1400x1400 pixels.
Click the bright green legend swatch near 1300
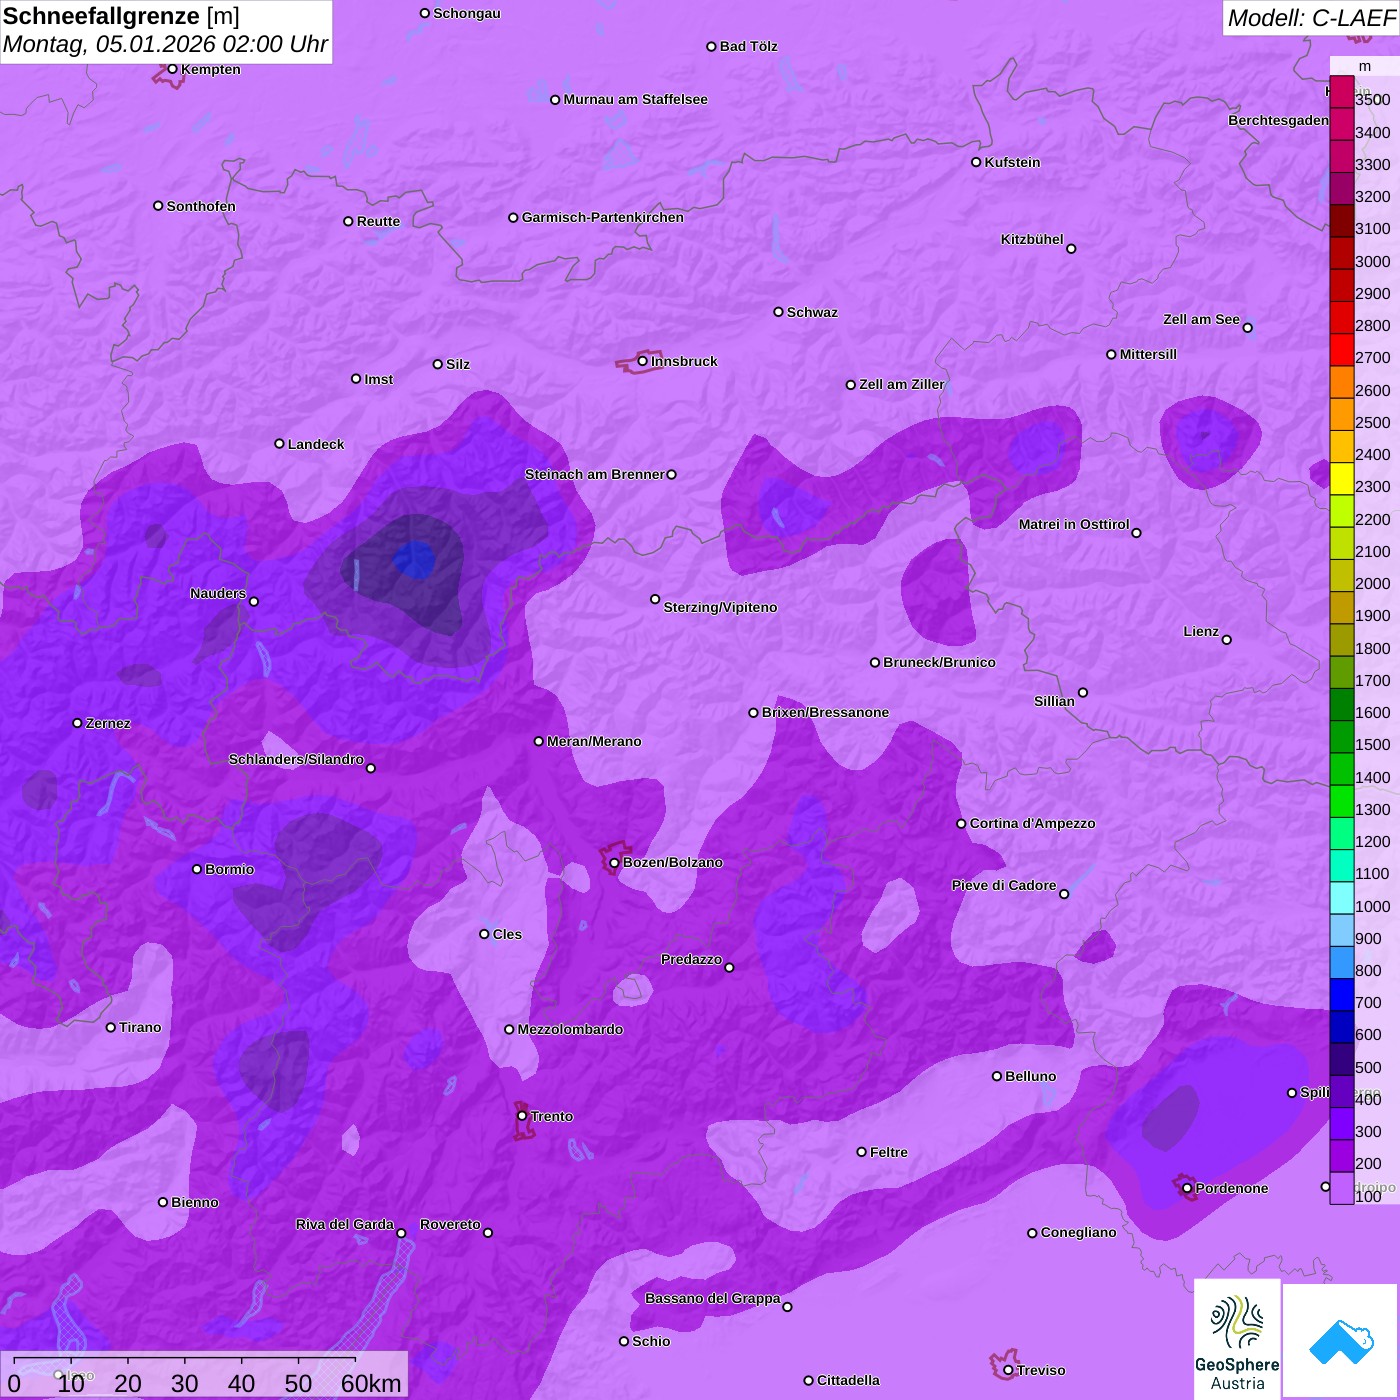[1342, 801]
